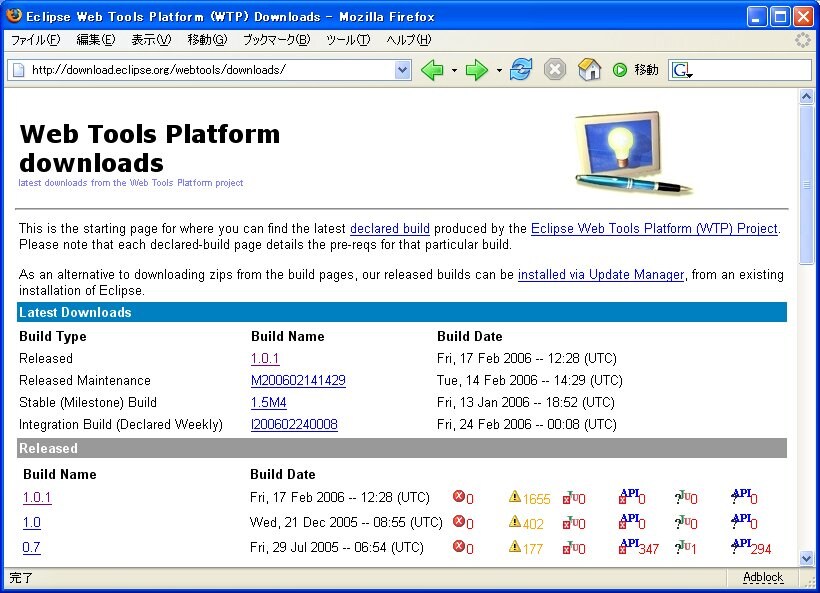The width and height of the screenshot is (820, 593).
Task: Click first API violation icon in 1.0.1 row
Action: pyautogui.click(x=629, y=496)
